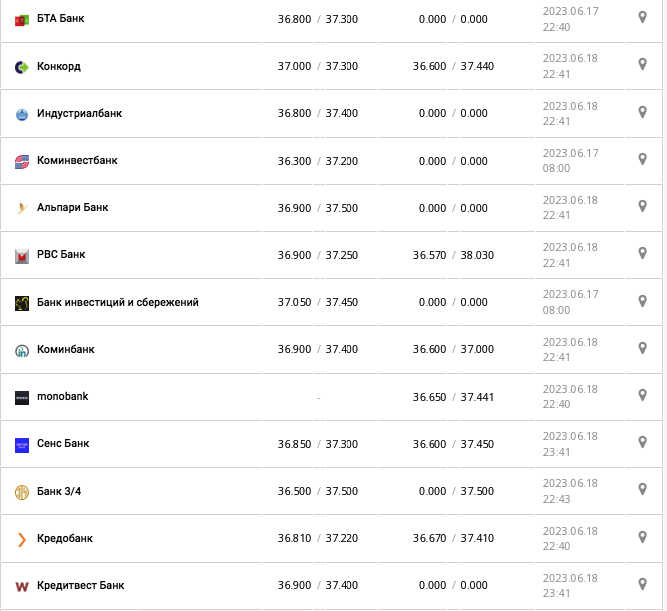This screenshot has width=667, height=611.
Task: Click the Alpari Bank logo icon
Action: coord(22,208)
